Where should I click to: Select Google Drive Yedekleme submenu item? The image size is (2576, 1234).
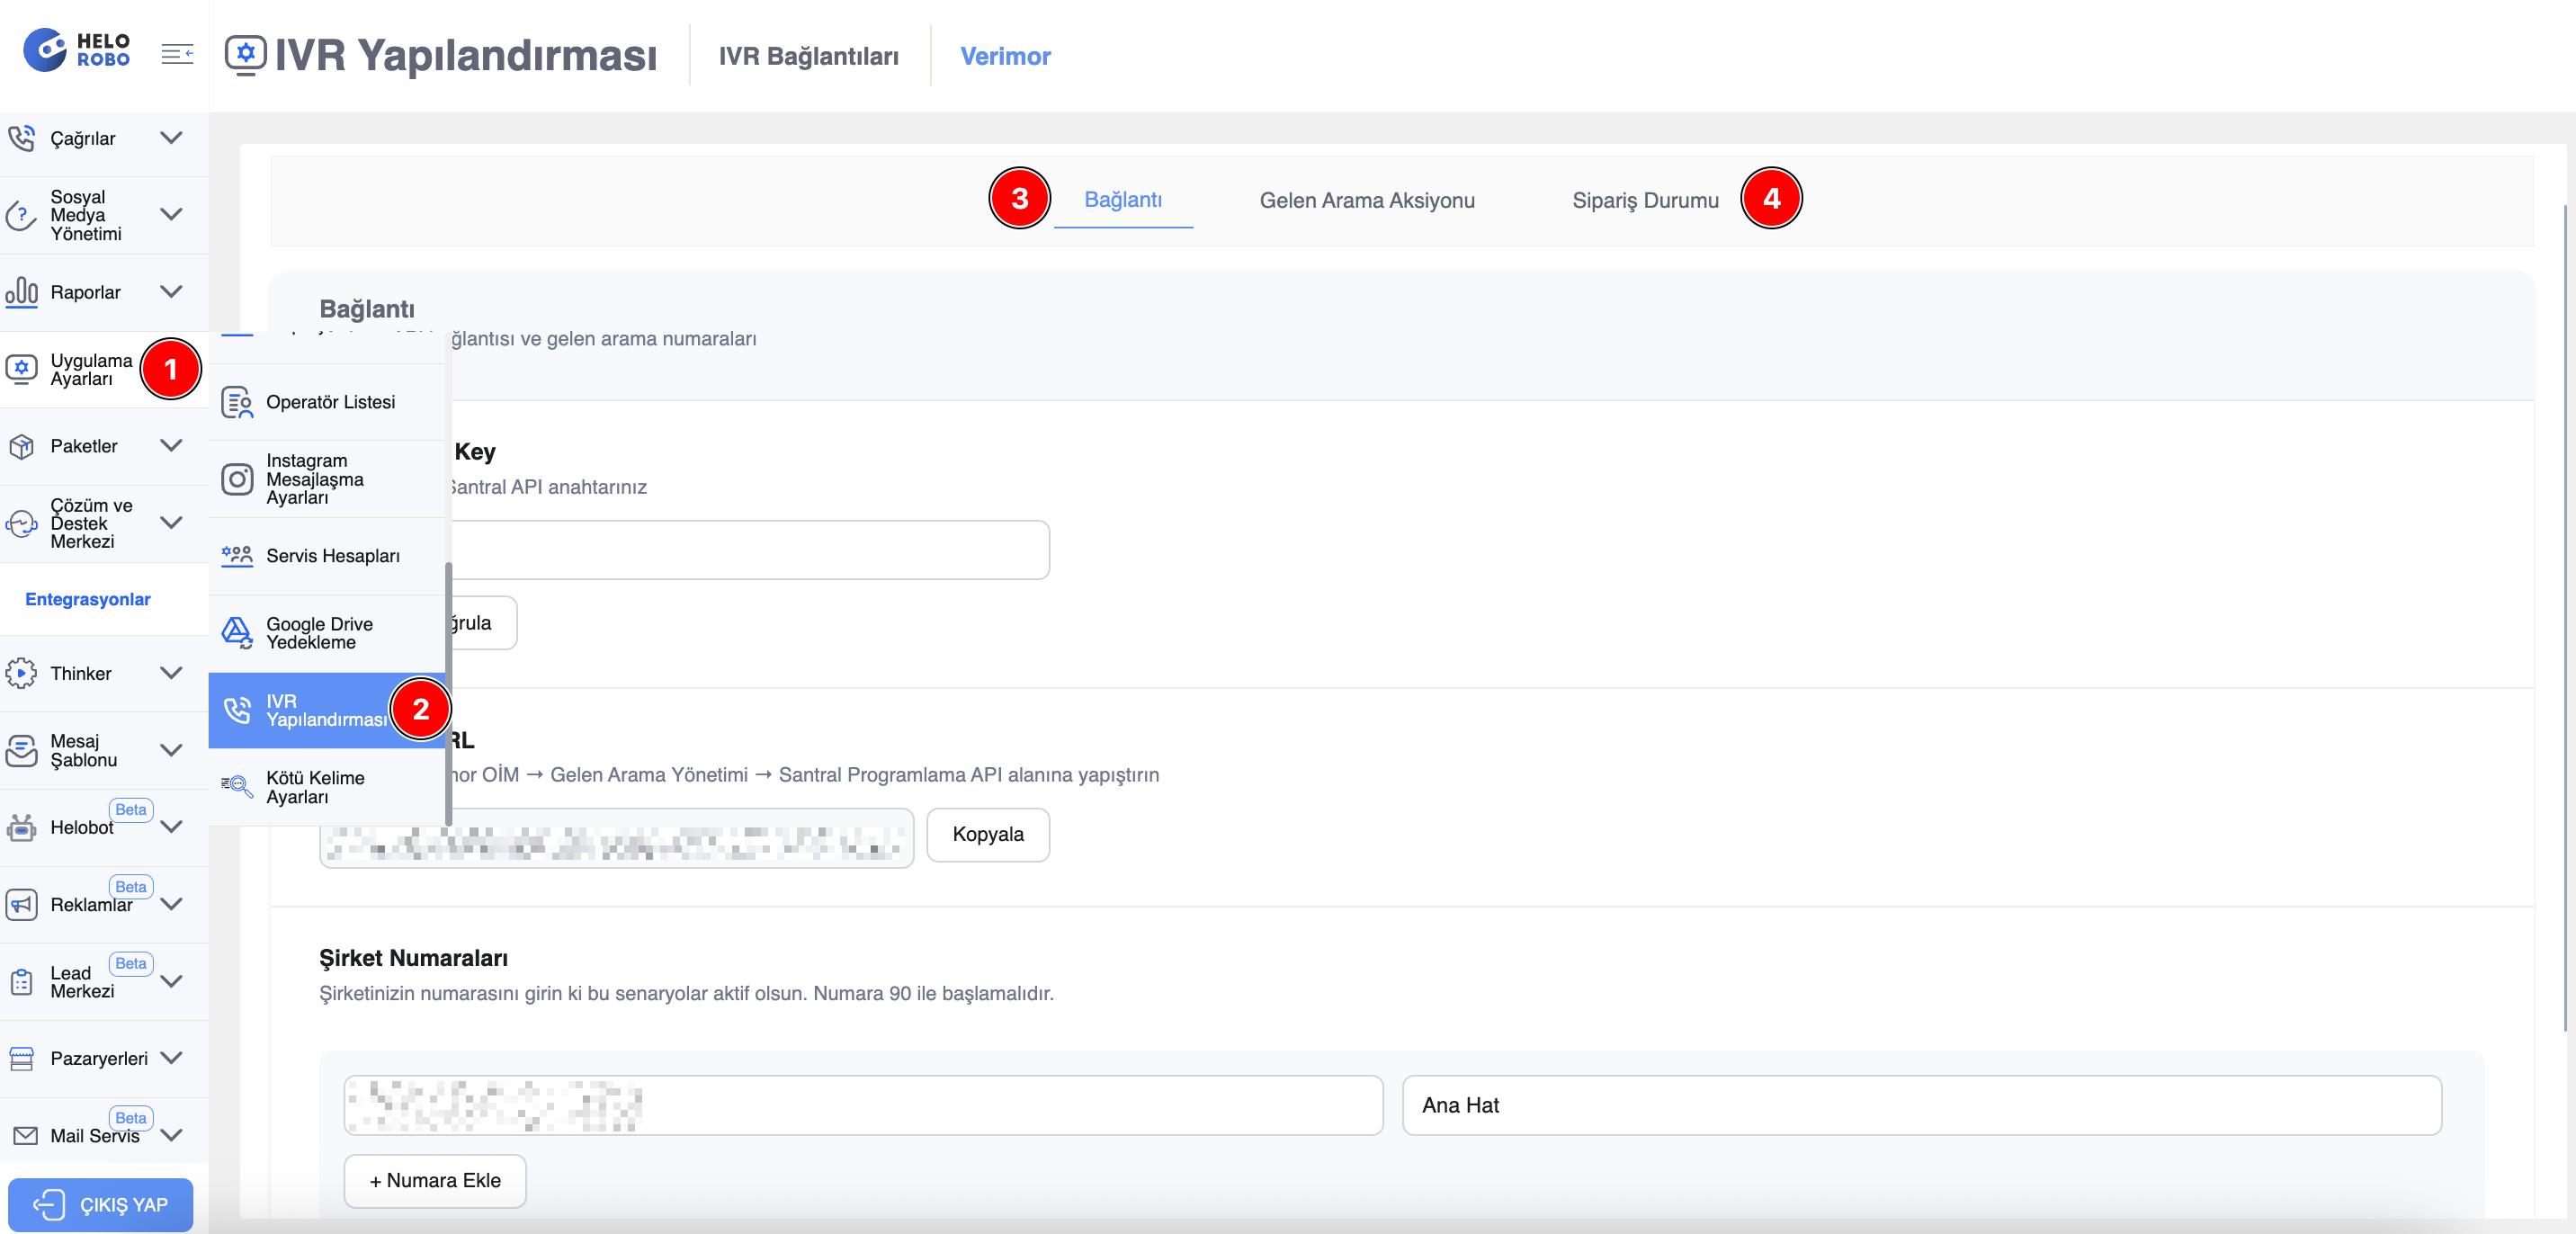(326, 633)
